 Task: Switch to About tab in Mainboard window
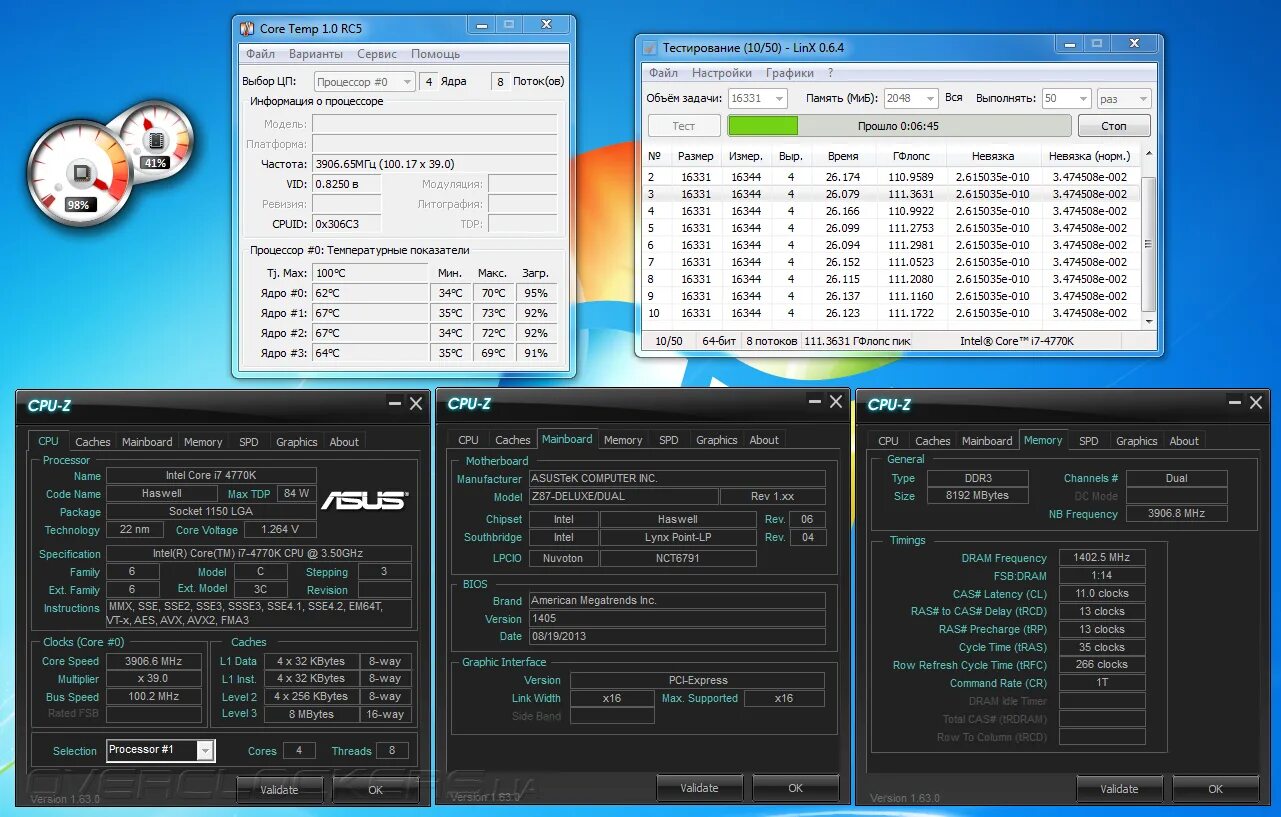click(765, 440)
